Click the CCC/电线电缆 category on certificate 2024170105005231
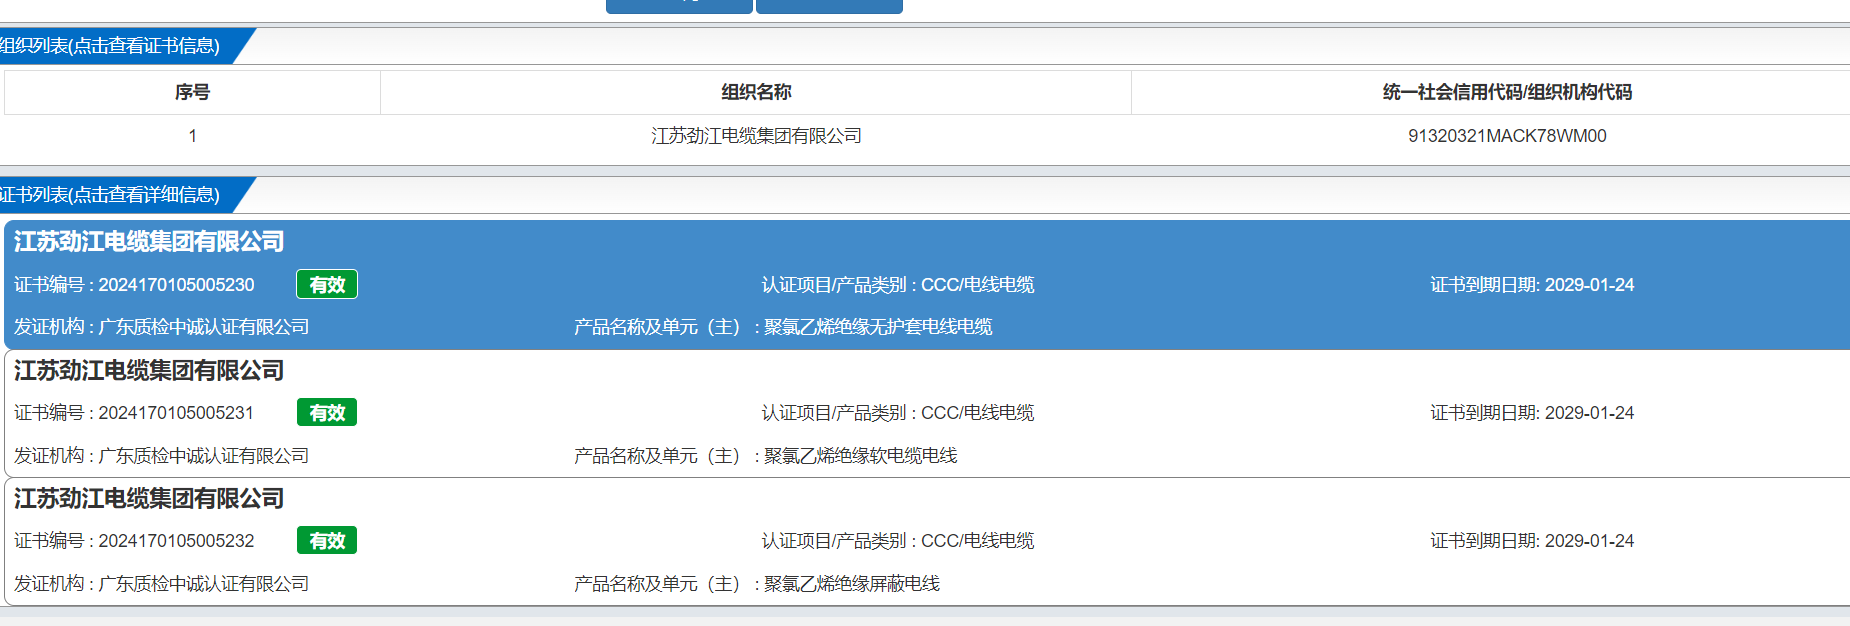 [x=977, y=413]
